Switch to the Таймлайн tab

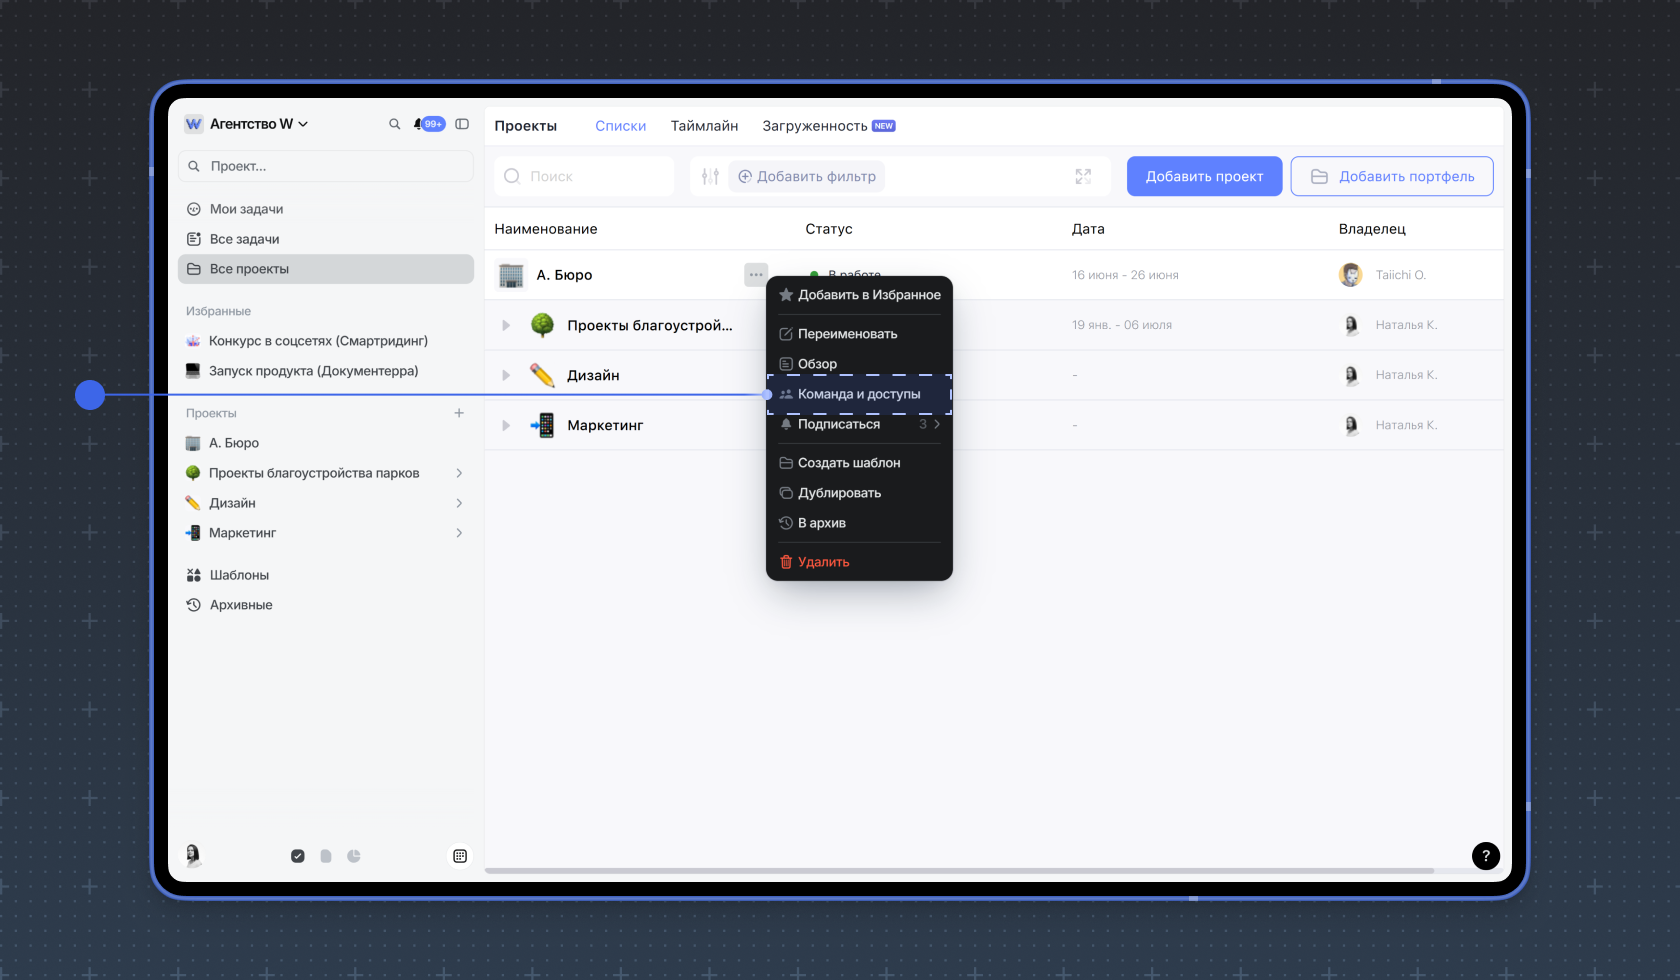[704, 126]
